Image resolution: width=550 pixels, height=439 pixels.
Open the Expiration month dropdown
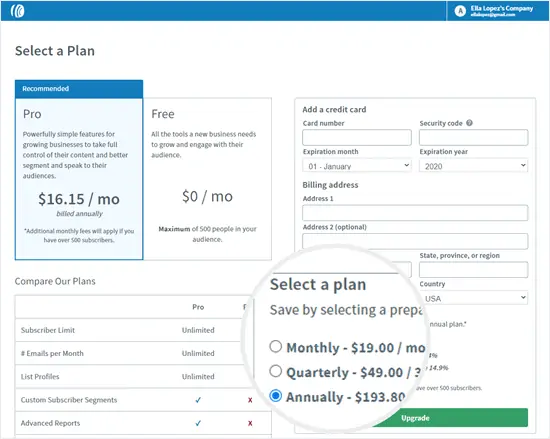coord(357,166)
